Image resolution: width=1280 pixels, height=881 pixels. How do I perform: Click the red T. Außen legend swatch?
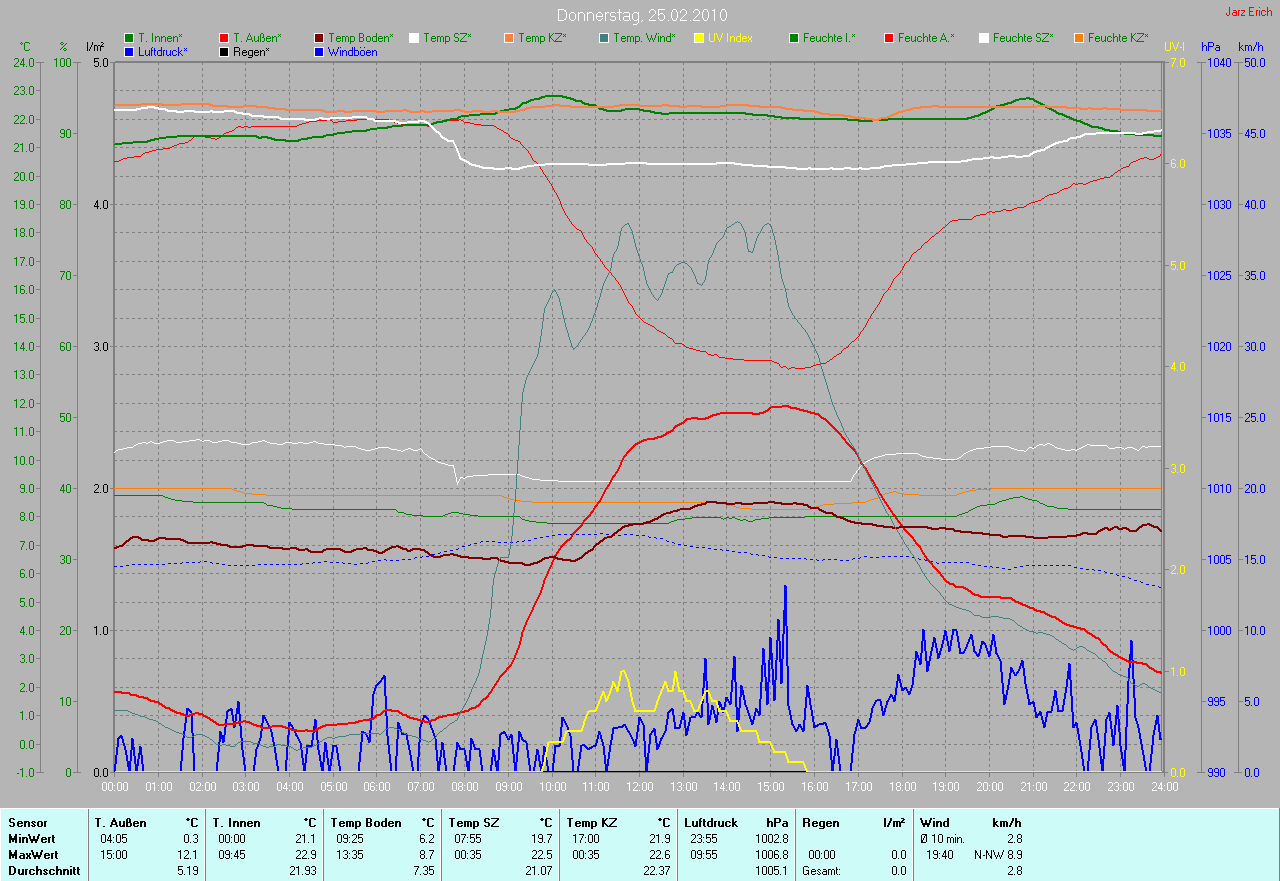224,38
